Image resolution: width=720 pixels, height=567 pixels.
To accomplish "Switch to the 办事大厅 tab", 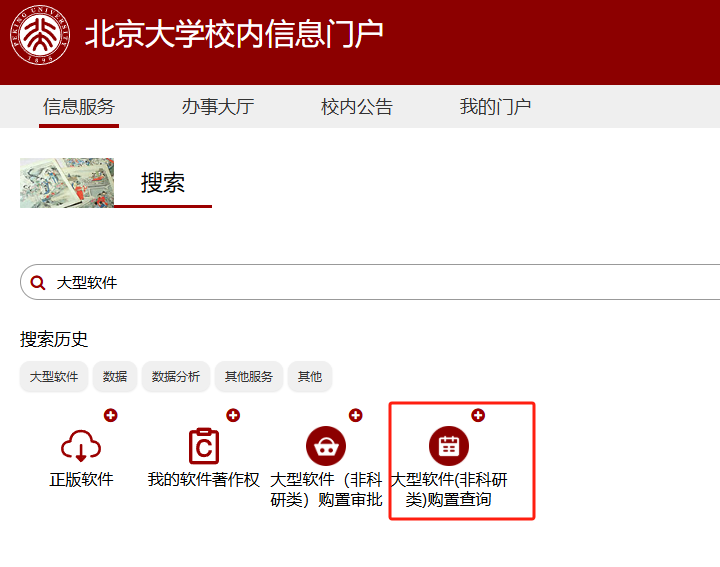I will [218, 107].
